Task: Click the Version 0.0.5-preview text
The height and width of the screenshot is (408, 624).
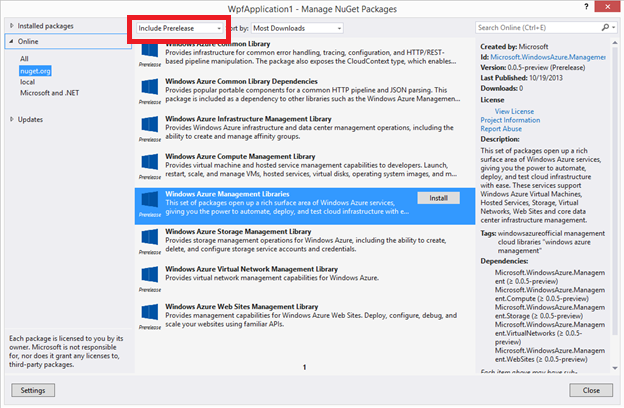Action: pyautogui.click(x=533, y=68)
